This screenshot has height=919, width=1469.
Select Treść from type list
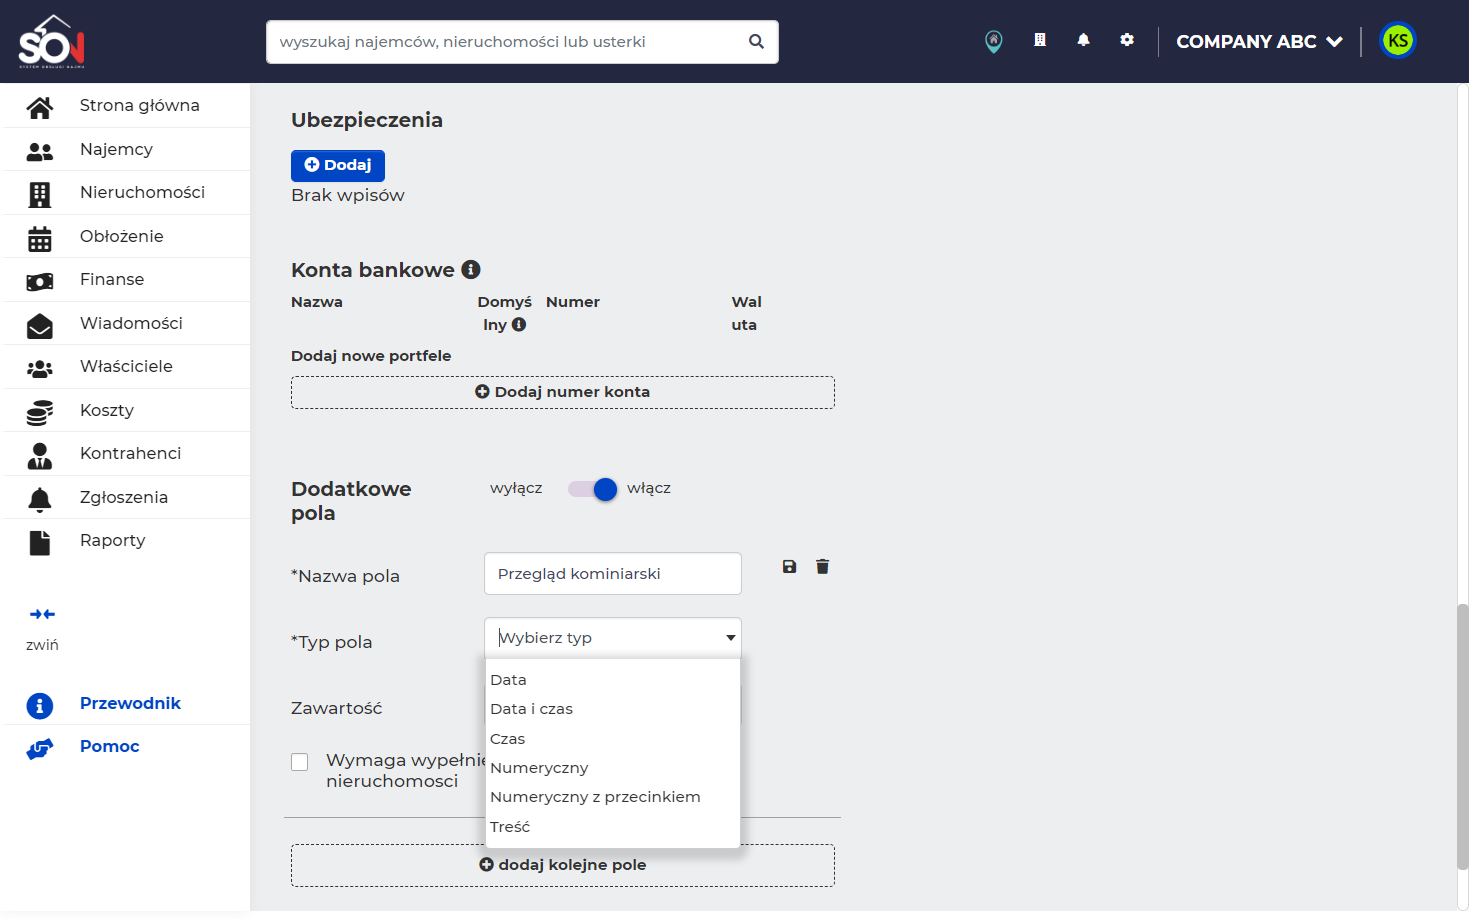point(612,827)
